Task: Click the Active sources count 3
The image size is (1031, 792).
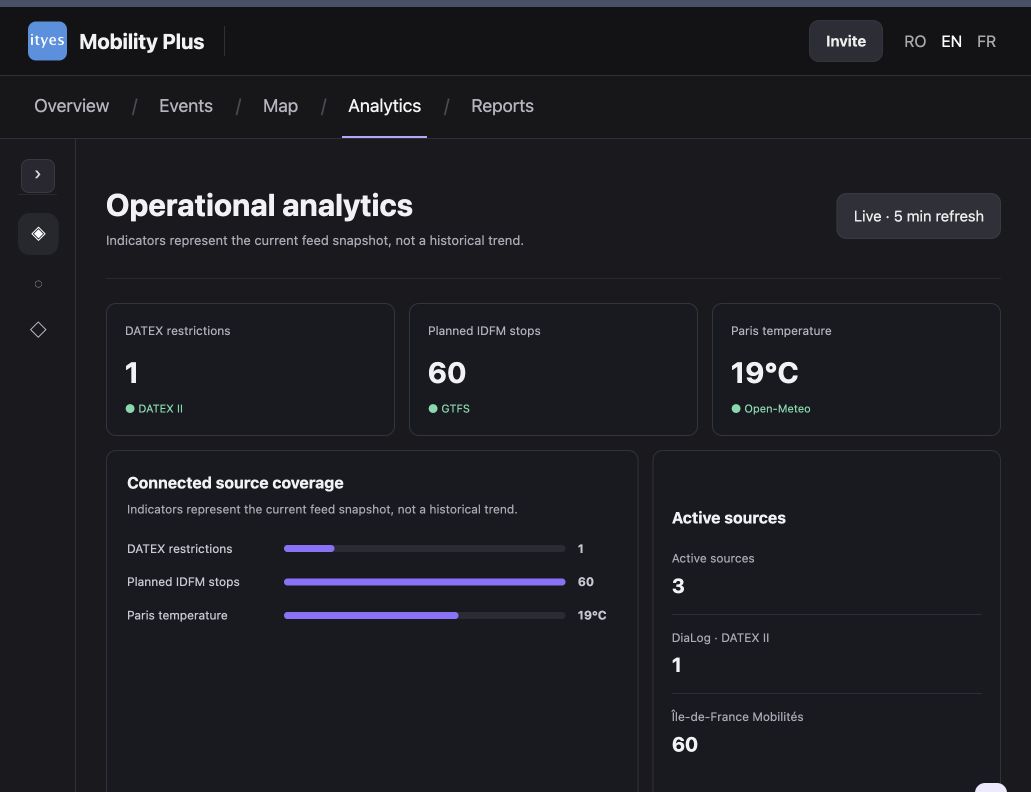Action: click(x=678, y=586)
